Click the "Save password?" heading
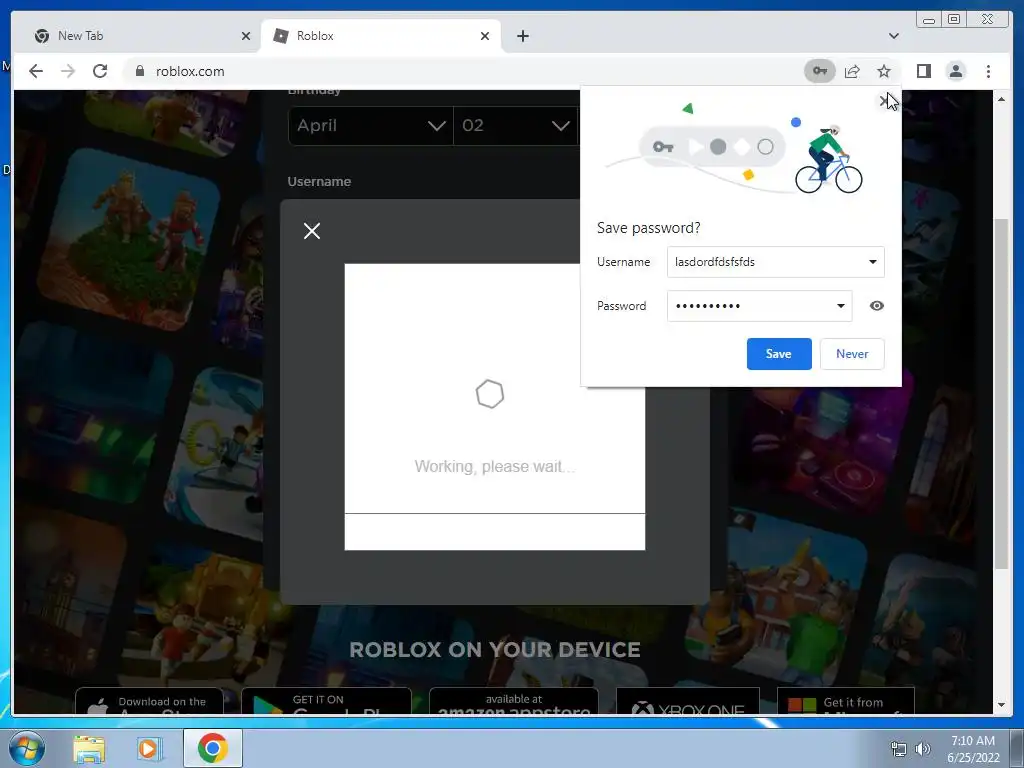This screenshot has width=1024, height=768. [648, 228]
